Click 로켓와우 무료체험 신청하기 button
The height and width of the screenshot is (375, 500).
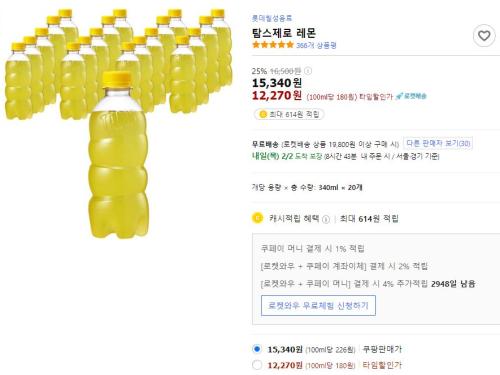(318, 305)
